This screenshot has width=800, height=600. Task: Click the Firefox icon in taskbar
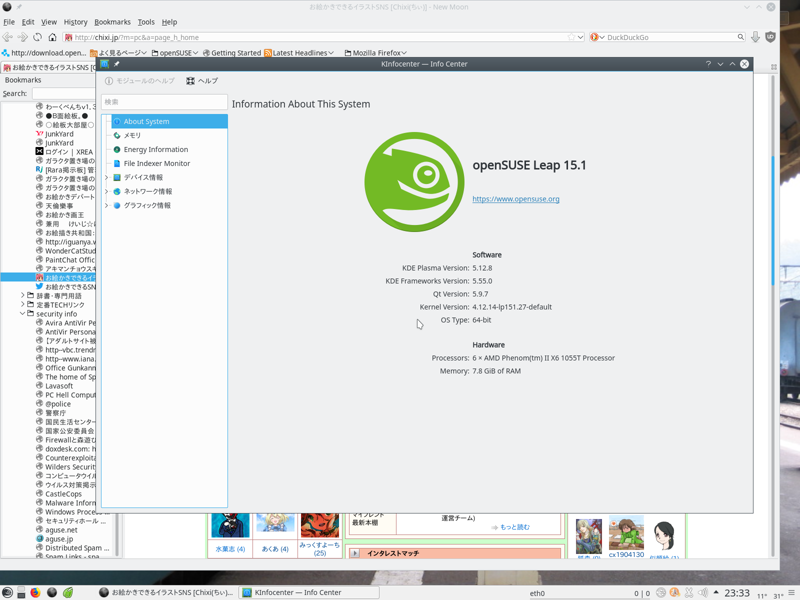[x=36, y=592]
